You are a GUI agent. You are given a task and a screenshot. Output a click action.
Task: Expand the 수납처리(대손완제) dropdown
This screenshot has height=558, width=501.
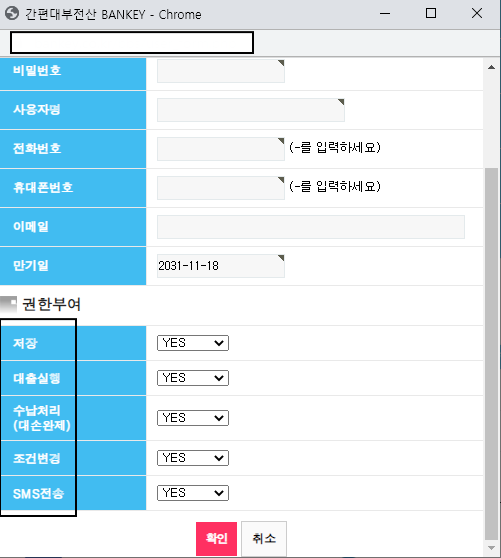tap(193, 418)
